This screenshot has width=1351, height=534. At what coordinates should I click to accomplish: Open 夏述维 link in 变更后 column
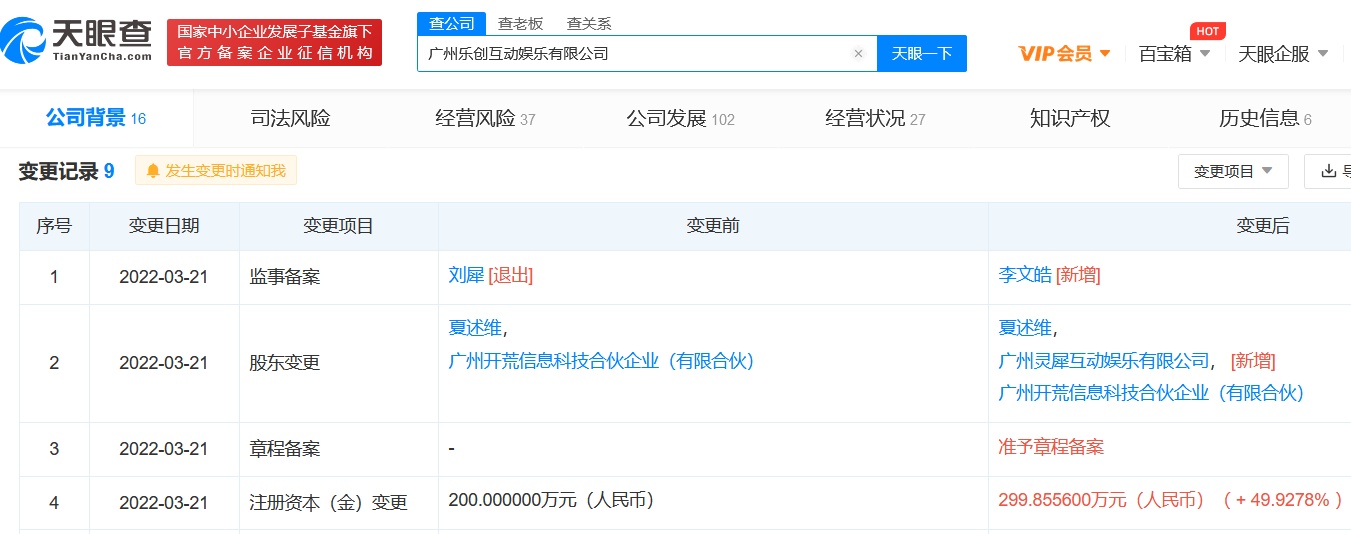[1025, 328]
